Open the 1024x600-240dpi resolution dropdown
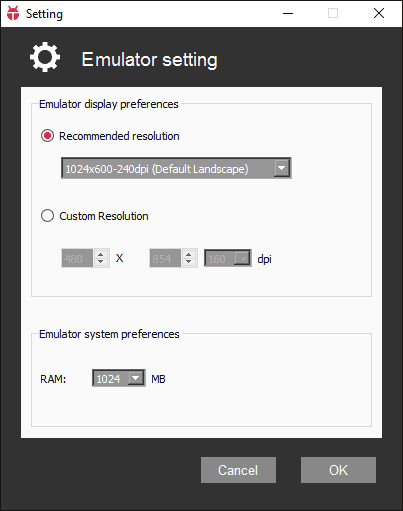 point(176,168)
